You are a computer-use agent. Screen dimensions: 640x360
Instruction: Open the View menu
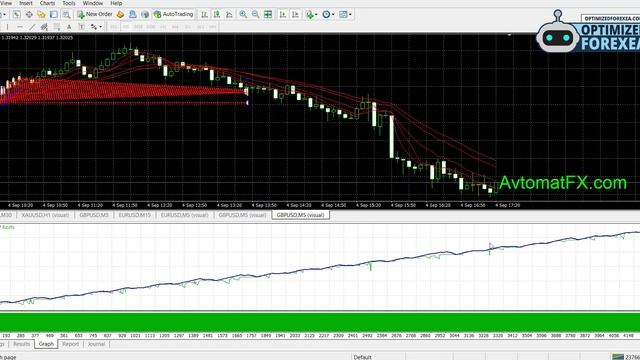point(6,3)
